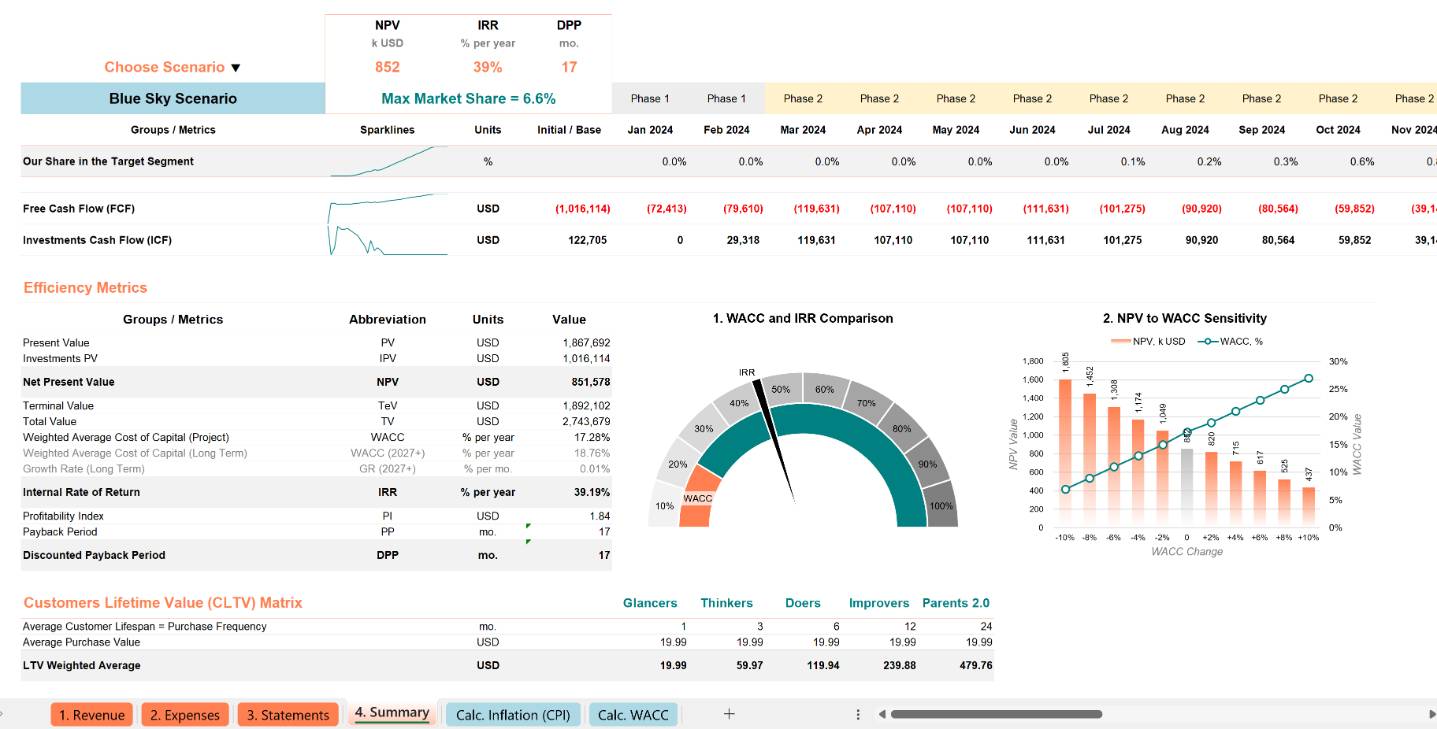Select the Jan 2024 column header
Screen dimensions: 1437x729
(650, 130)
